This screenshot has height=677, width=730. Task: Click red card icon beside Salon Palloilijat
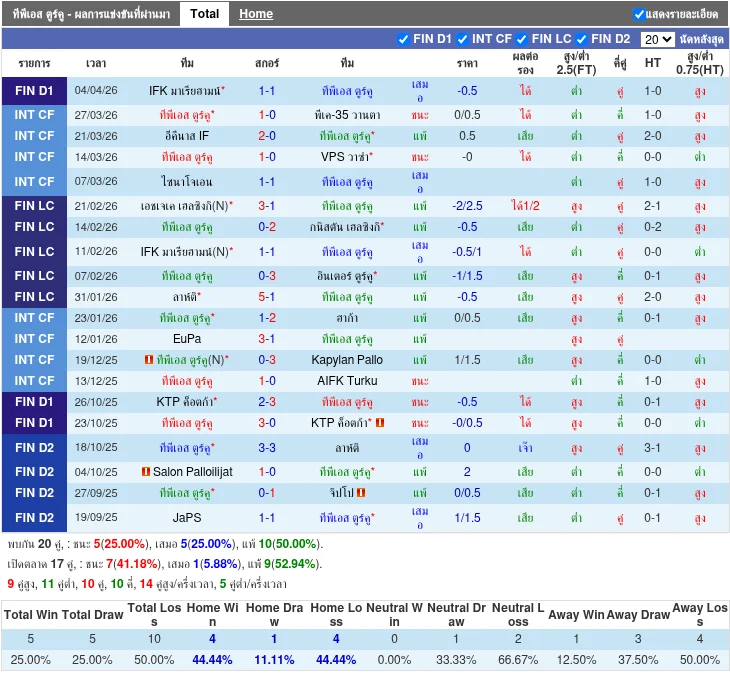pyautogui.click(x=146, y=472)
